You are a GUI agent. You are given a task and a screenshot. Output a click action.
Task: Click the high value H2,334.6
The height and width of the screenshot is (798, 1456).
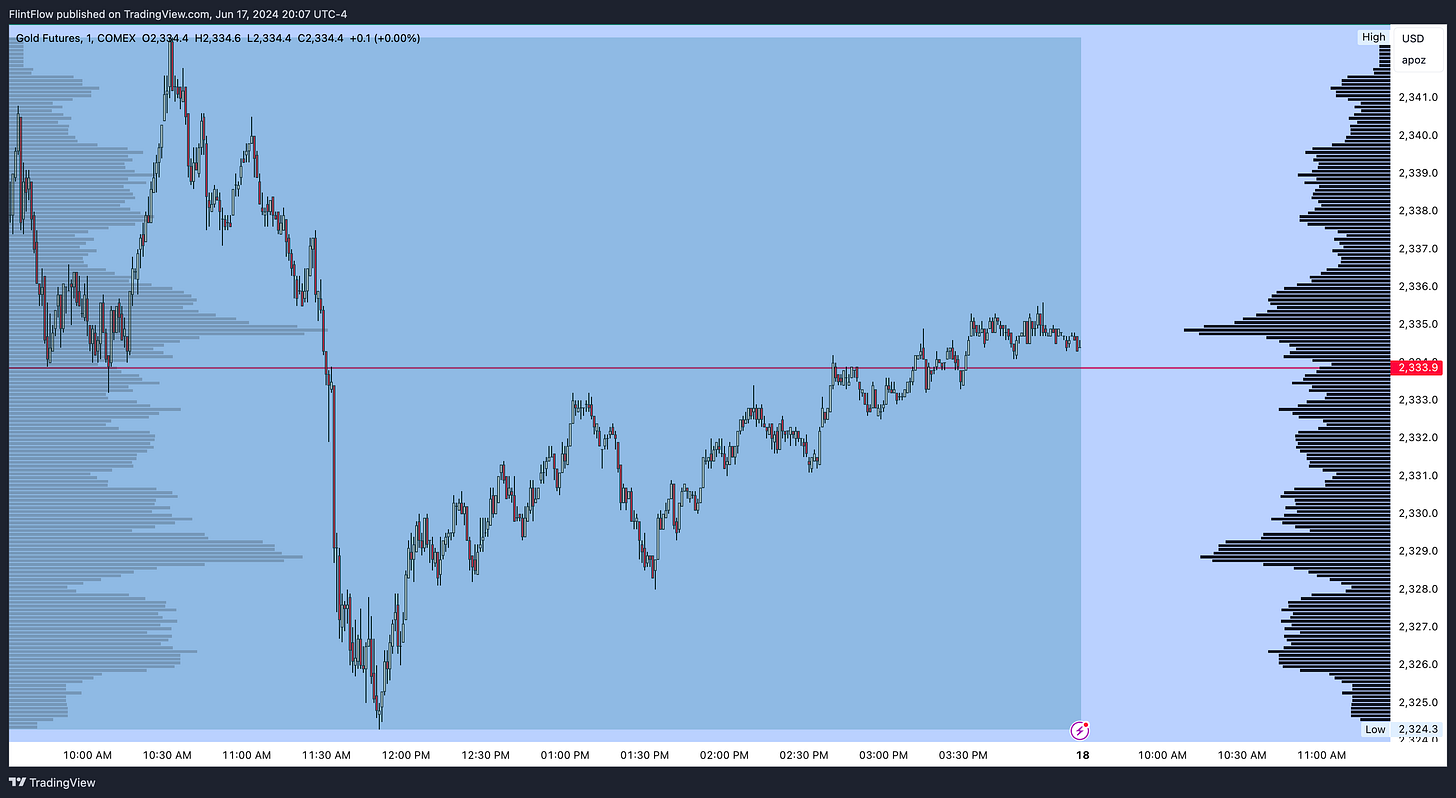coord(217,38)
